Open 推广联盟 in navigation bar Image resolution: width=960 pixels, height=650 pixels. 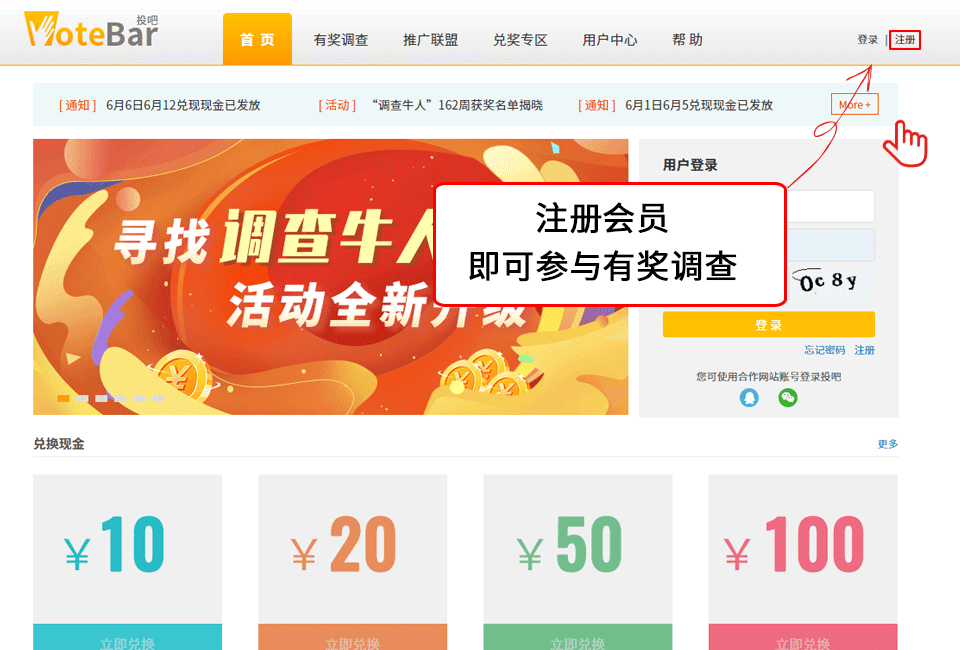430,40
